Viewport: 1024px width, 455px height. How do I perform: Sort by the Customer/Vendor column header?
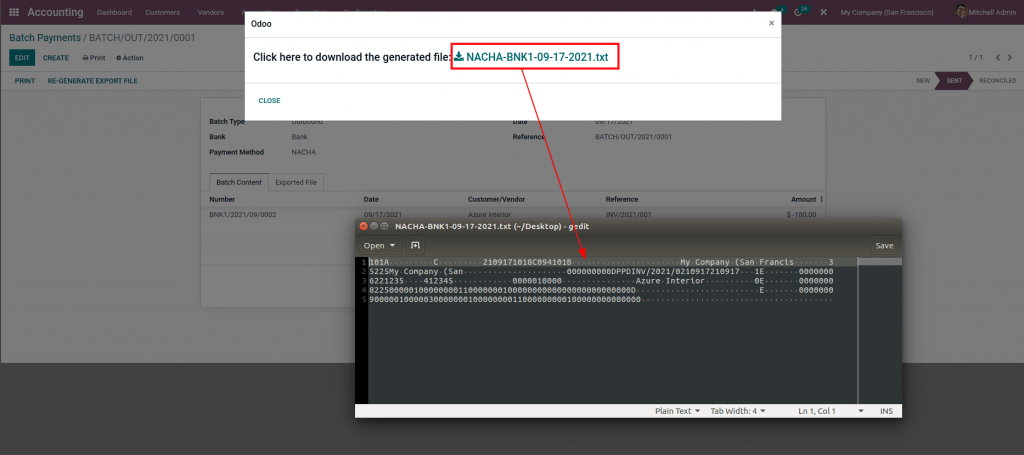click(x=496, y=199)
